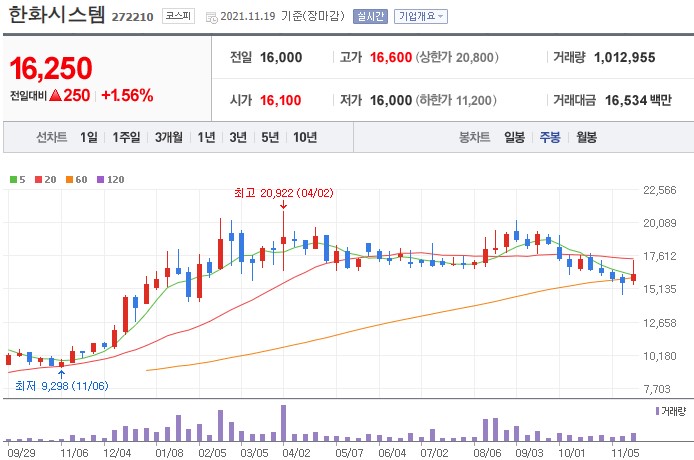Click the 거래량 value 1,012,955
Viewport: 694px width, 460px height.
[625, 58]
